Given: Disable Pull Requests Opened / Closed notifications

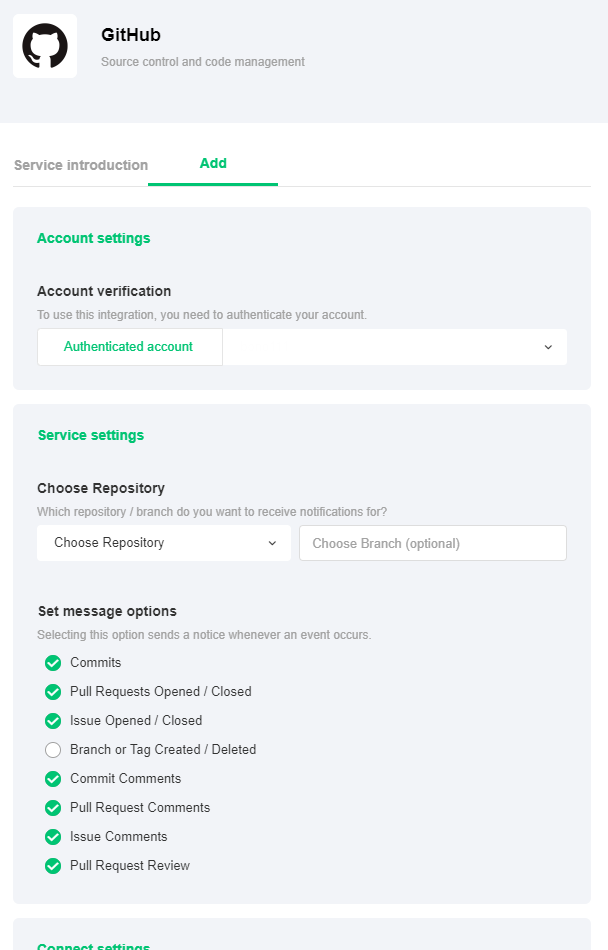Looking at the screenshot, I should tap(53, 692).
